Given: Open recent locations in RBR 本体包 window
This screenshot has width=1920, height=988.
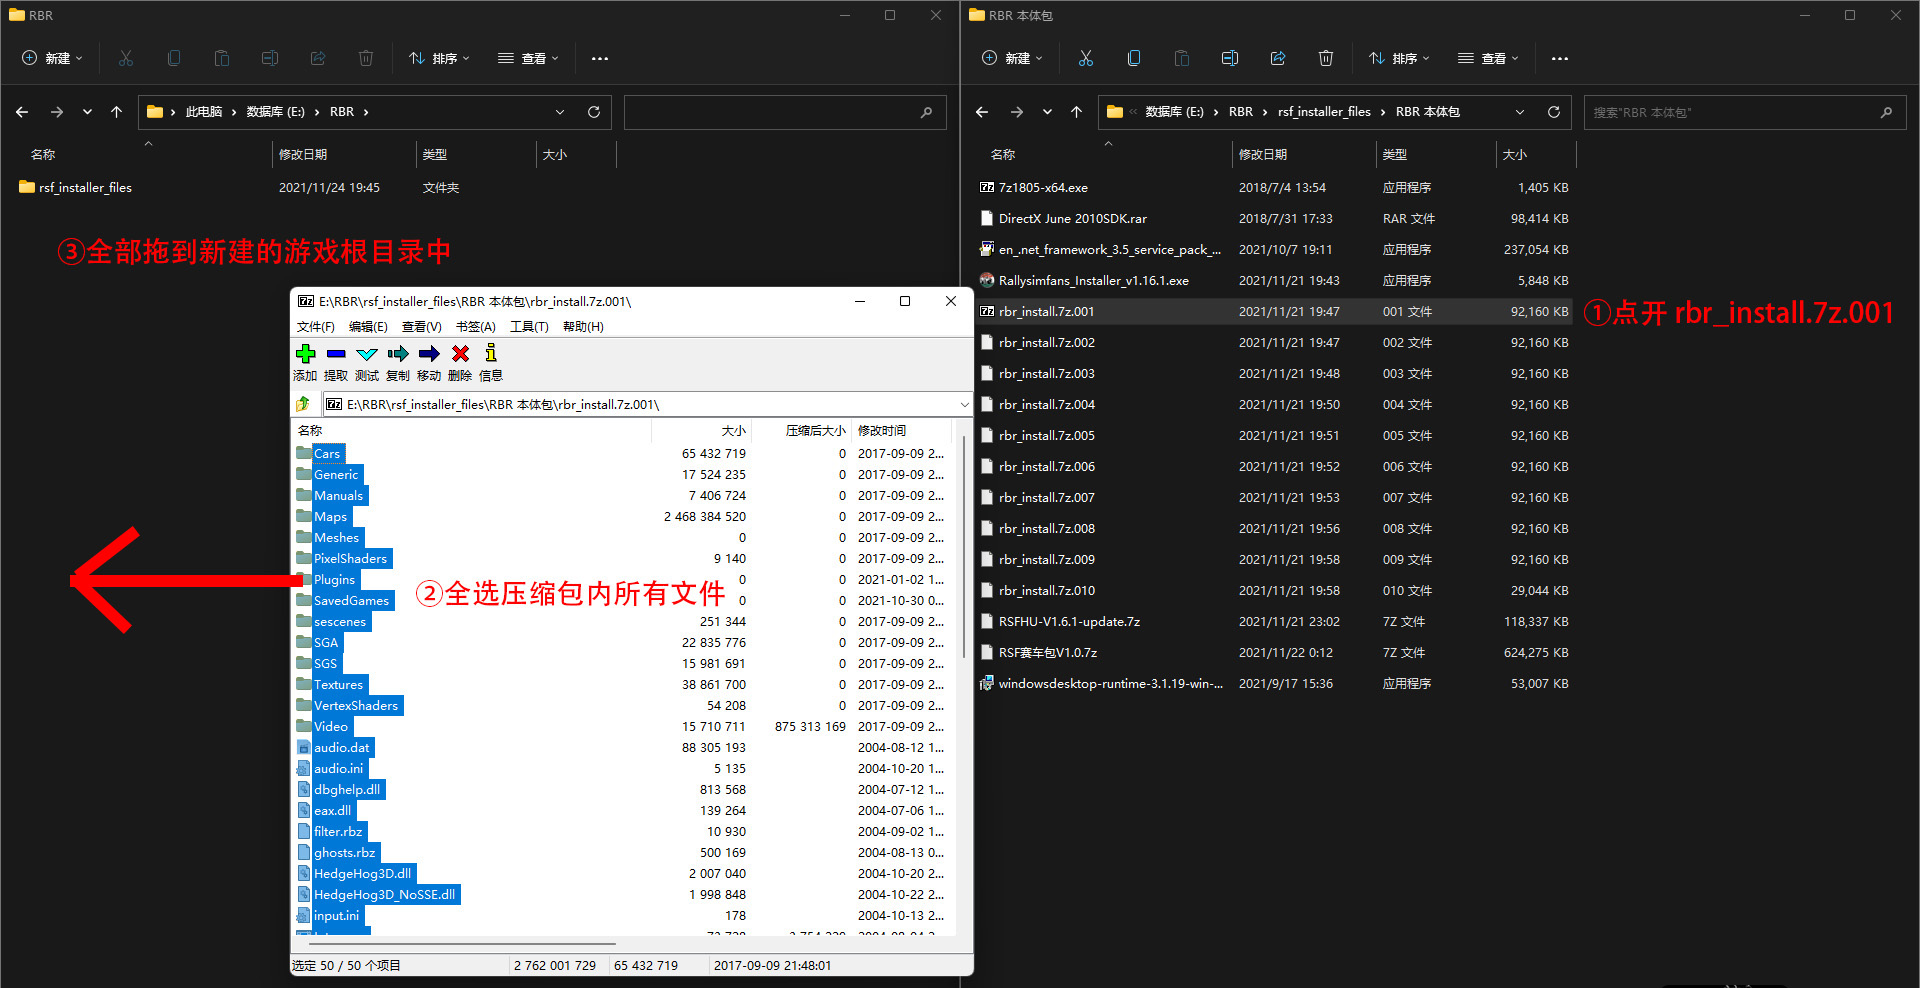Looking at the screenshot, I should 1047,112.
